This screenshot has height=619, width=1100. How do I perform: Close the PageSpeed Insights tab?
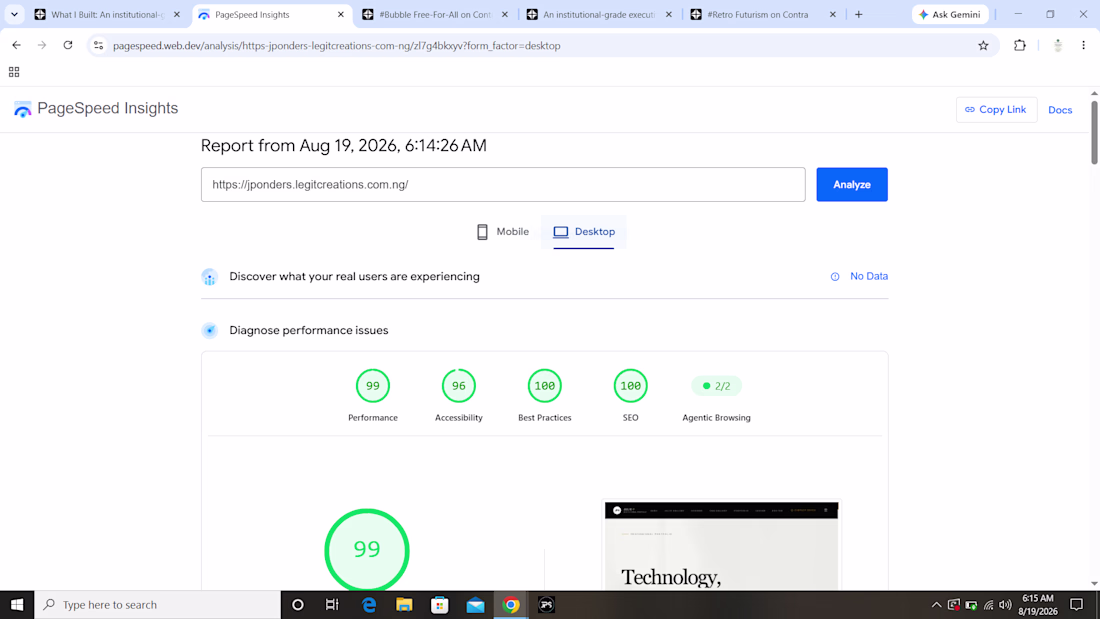(x=341, y=14)
